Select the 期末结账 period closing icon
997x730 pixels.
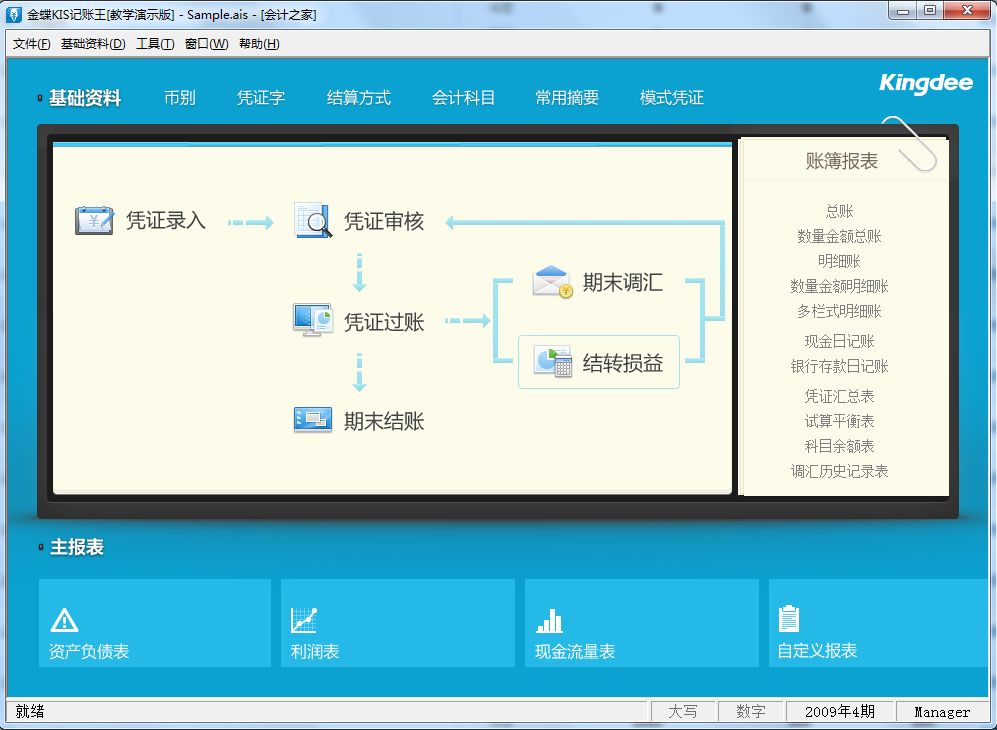click(313, 420)
